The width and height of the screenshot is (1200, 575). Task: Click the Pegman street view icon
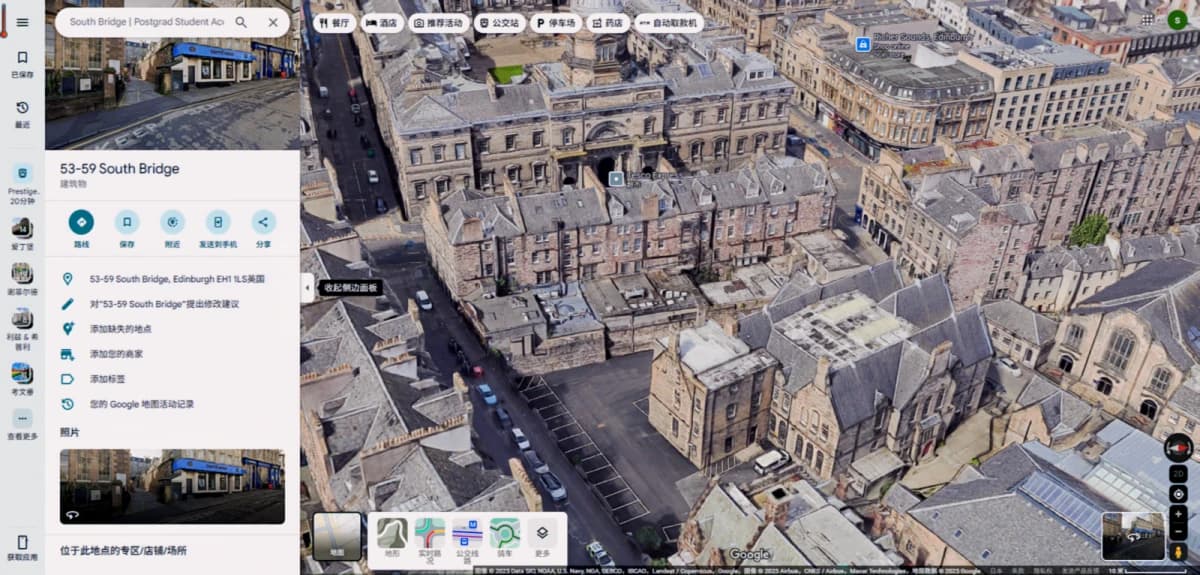(x=1179, y=551)
